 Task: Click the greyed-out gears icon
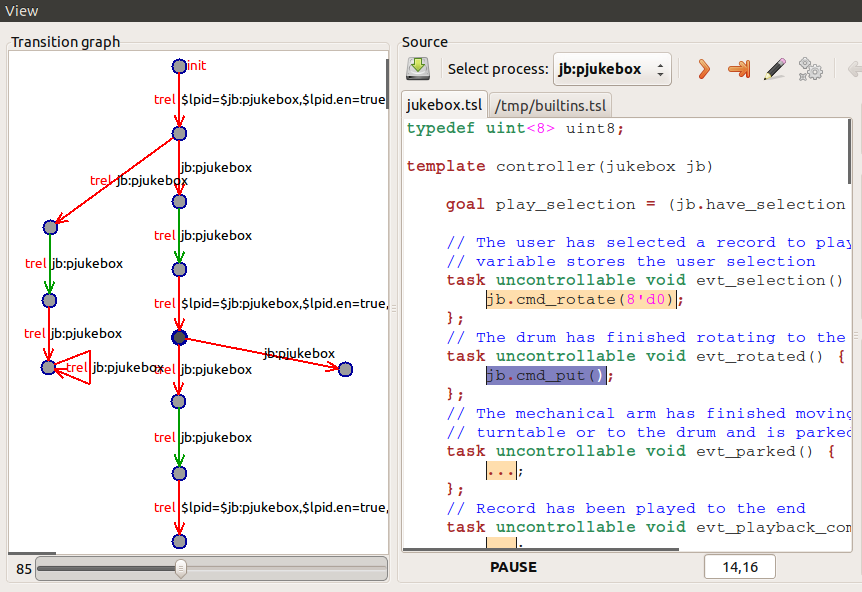coord(810,69)
